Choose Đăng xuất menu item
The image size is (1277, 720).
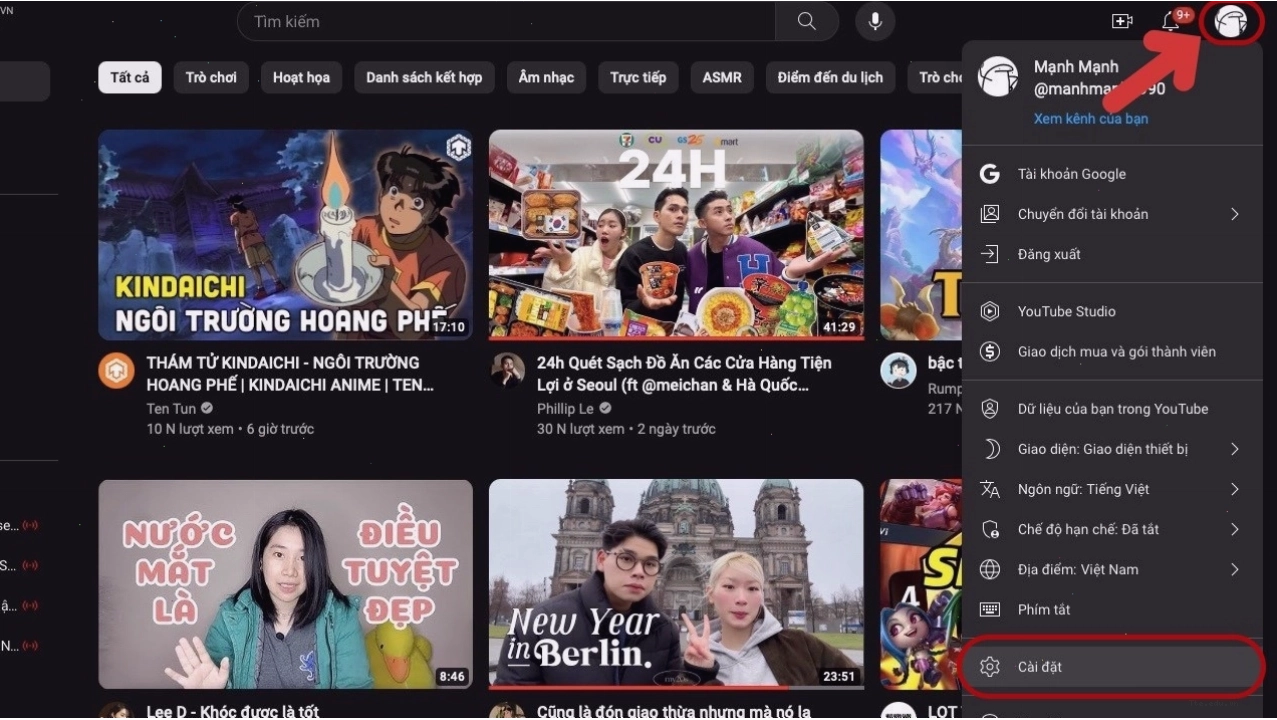click(x=1112, y=254)
